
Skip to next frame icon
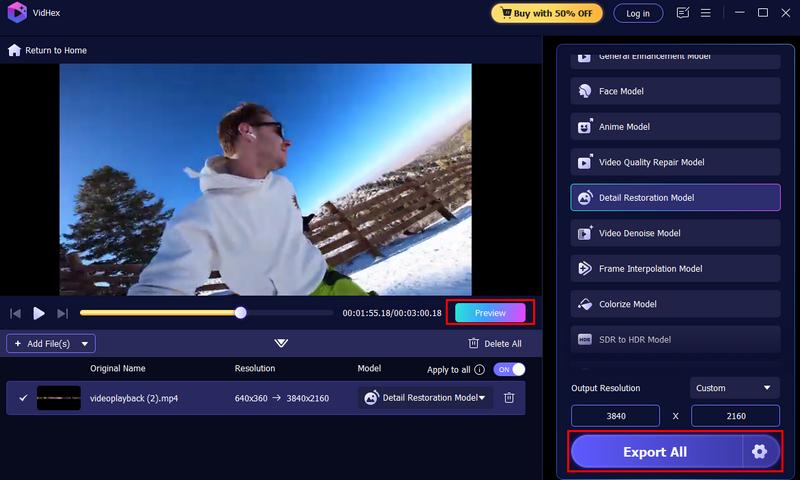pos(62,313)
